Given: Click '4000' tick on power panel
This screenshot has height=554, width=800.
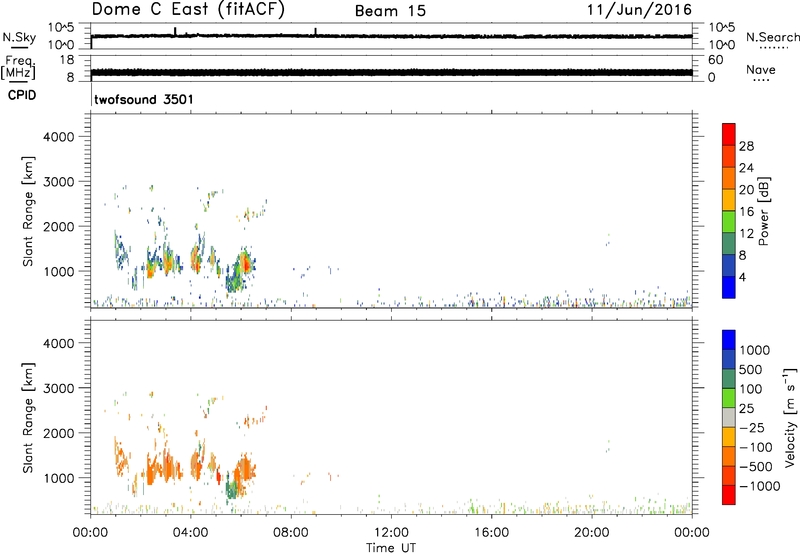Looking at the screenshot, I should (x=59, y=137).
